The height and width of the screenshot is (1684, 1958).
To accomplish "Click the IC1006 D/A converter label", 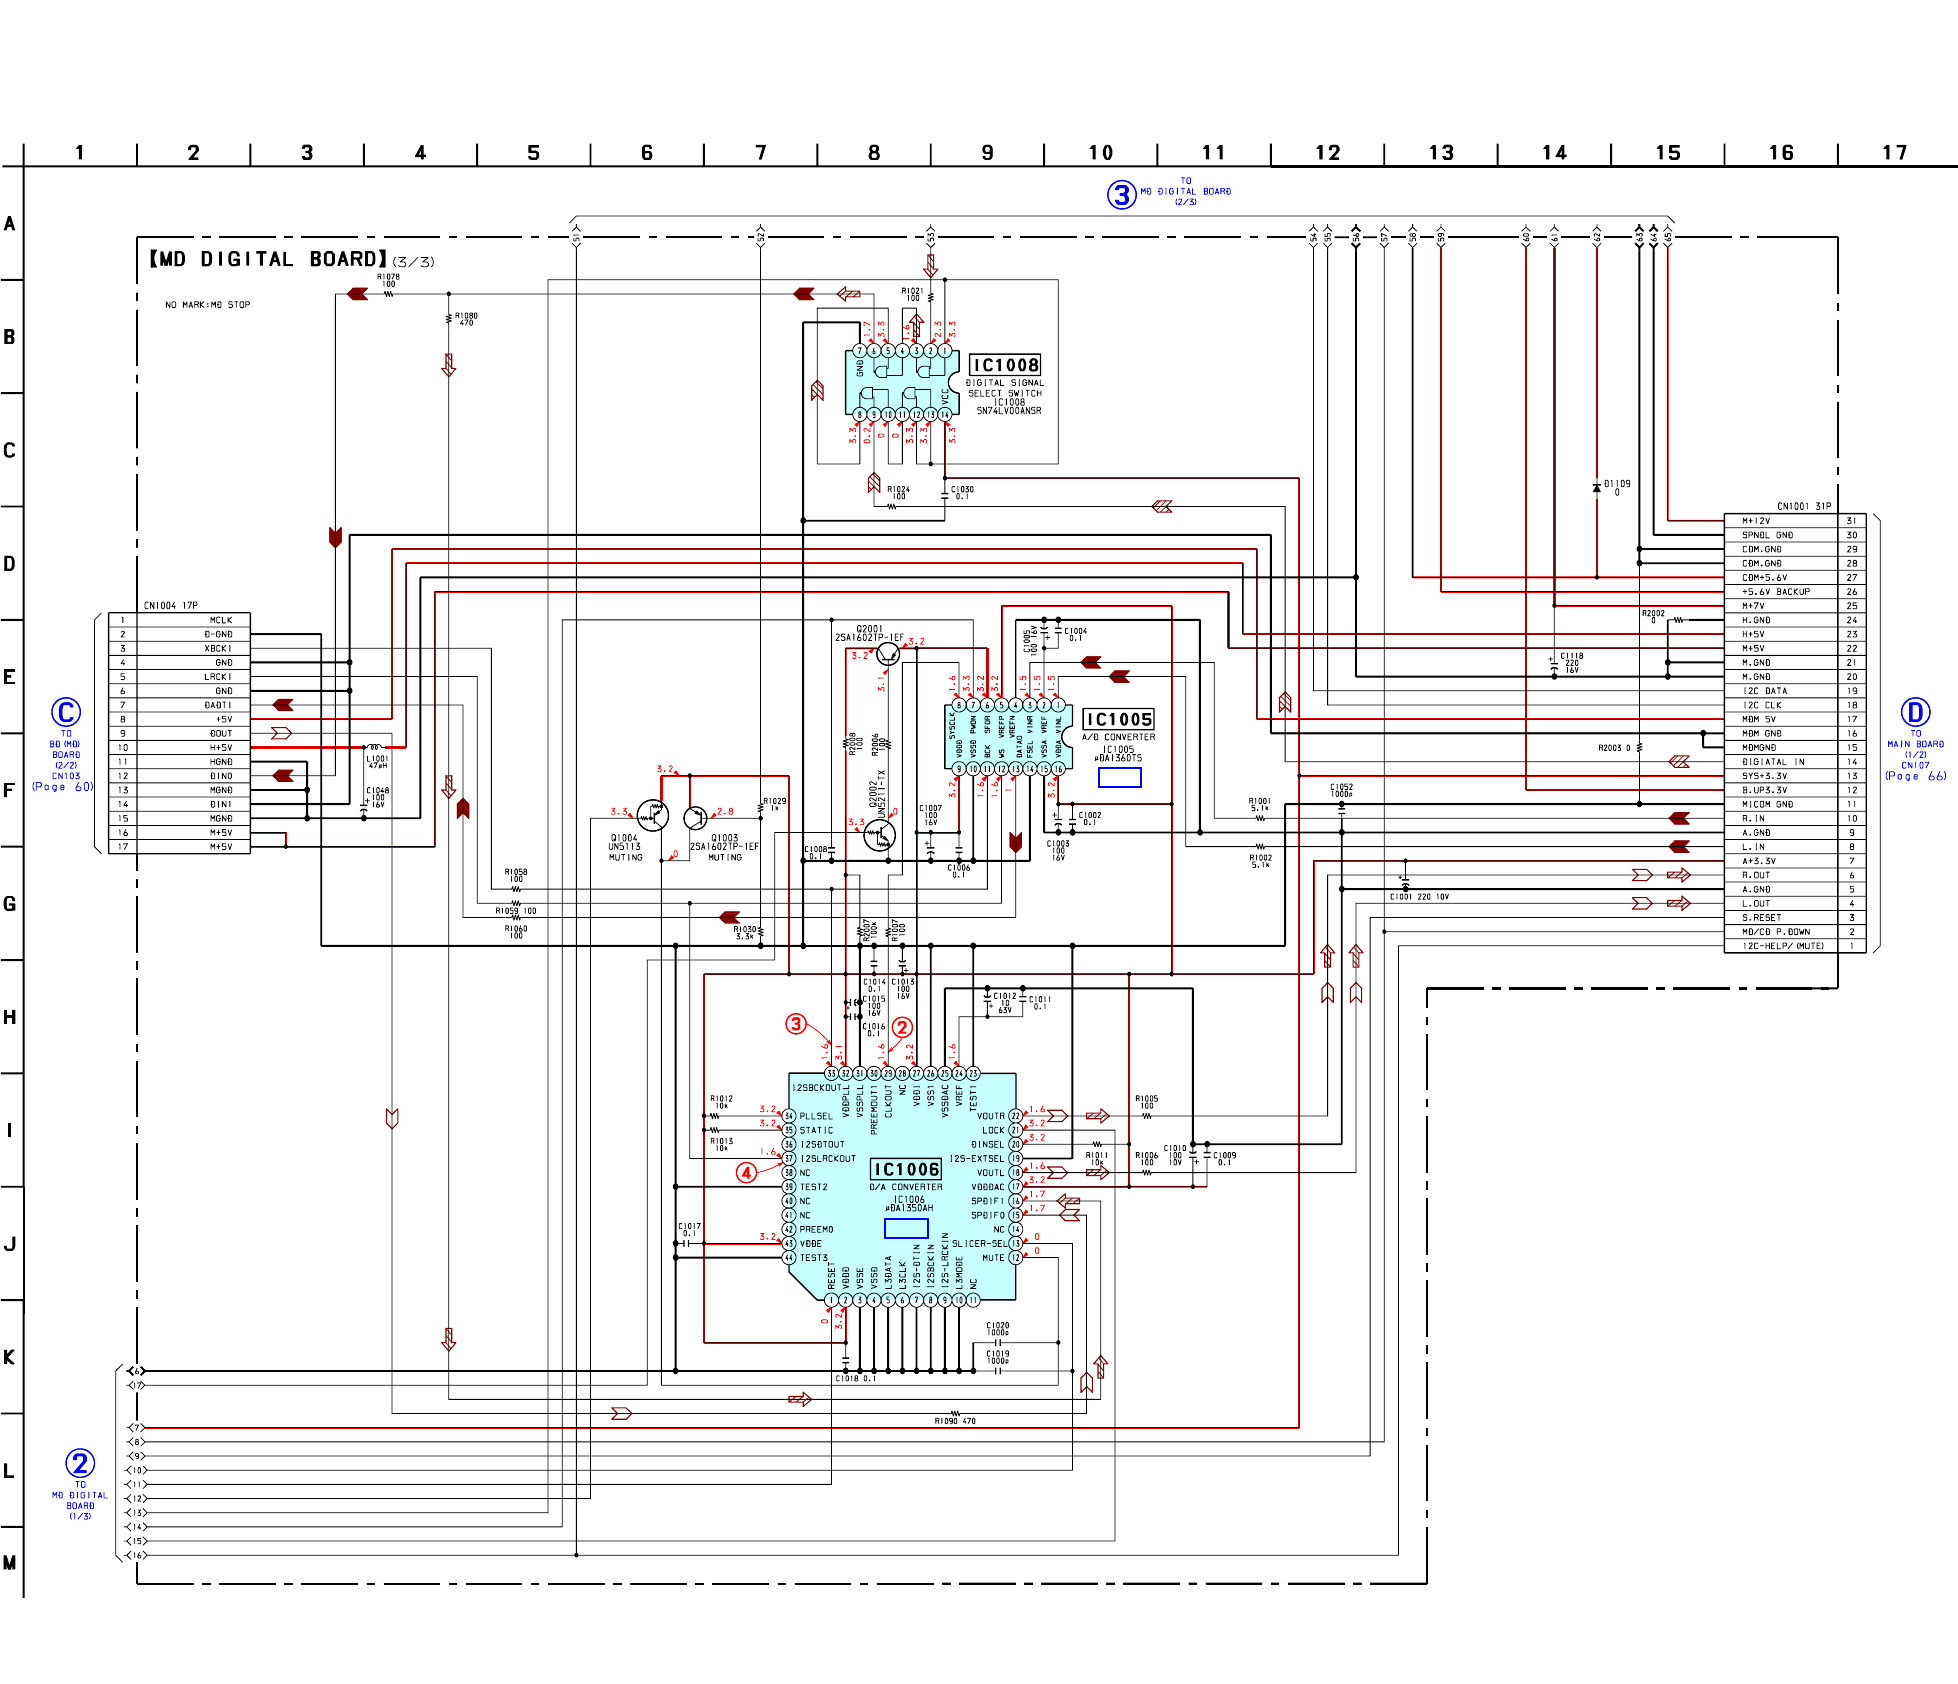I will [906, 1169].
